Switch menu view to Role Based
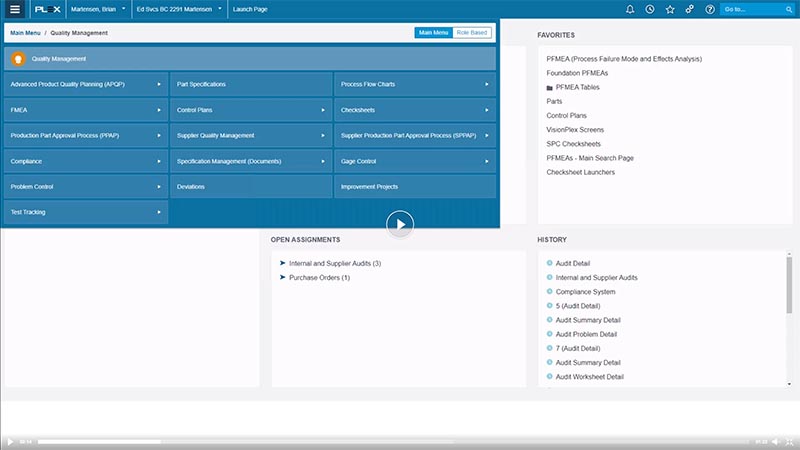This screenshot has height=450, width=800. [x=472, y=33]
